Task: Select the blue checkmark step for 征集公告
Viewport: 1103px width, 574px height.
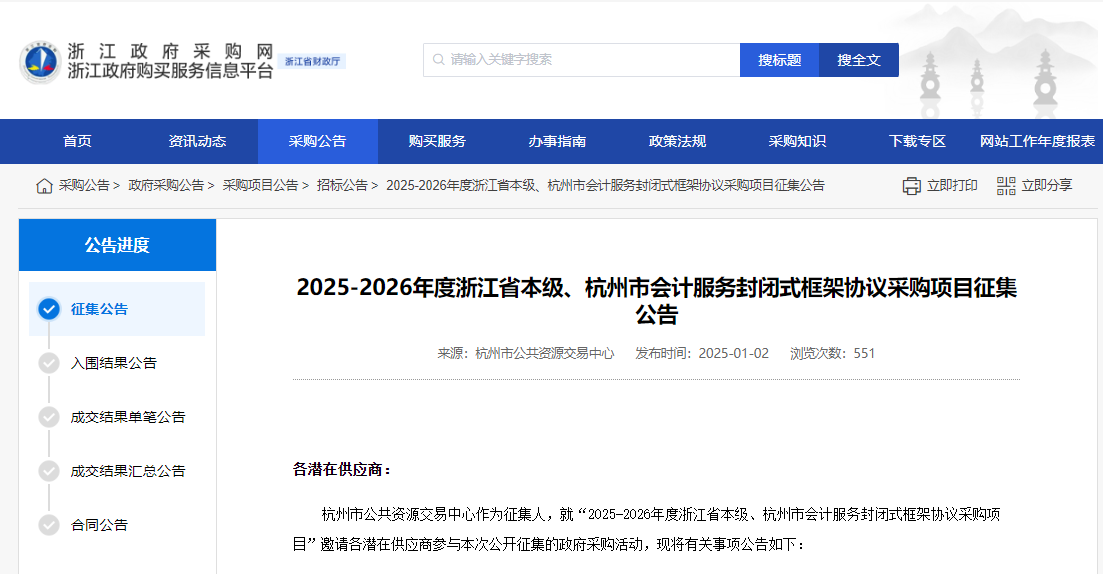Action: (49, 309)
